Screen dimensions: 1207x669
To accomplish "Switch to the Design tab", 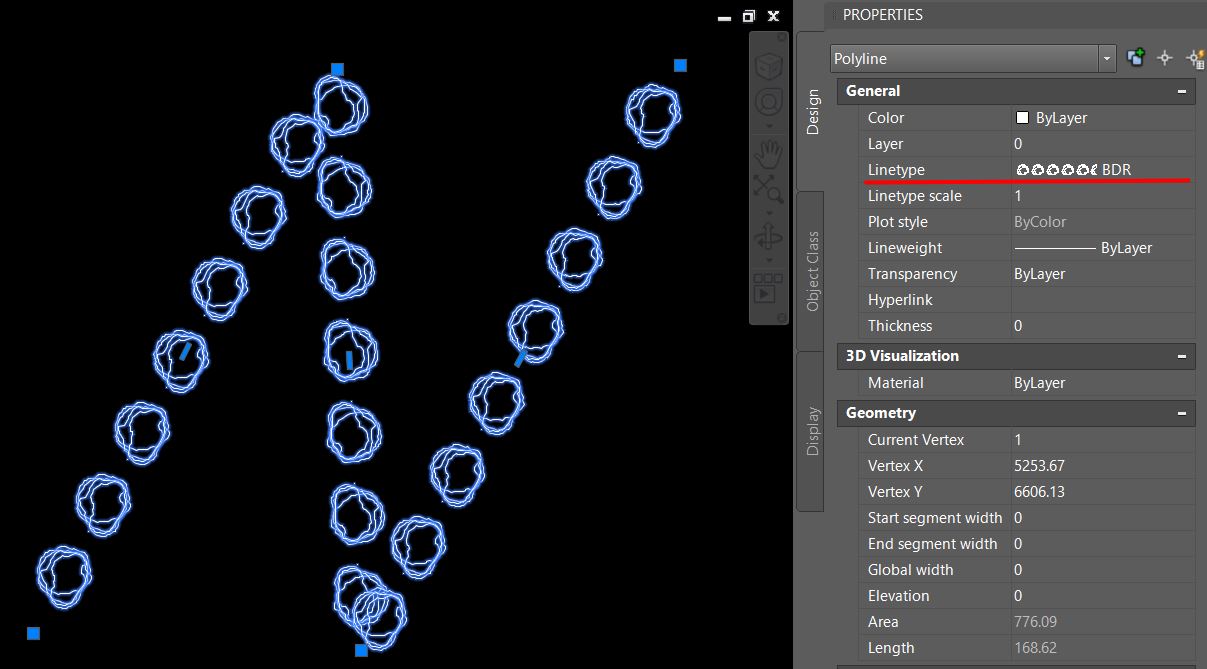I will click(x=812, y=112).
